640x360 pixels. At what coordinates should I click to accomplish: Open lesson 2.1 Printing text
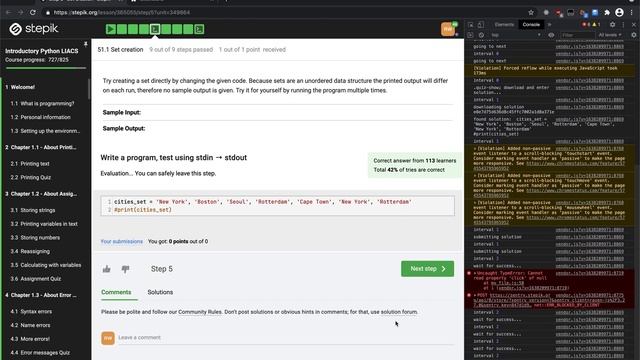30,164
